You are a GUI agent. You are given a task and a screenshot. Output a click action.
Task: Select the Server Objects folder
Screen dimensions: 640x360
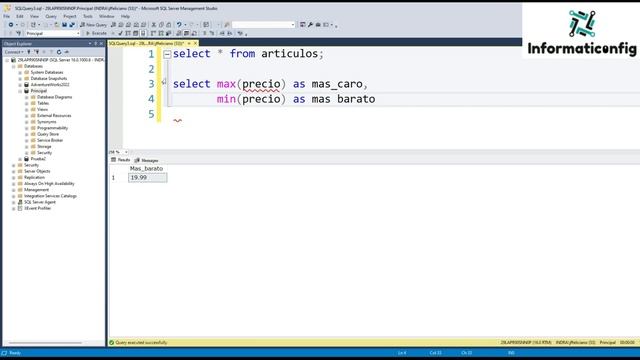pyautogui.click(x=37, y=171)
